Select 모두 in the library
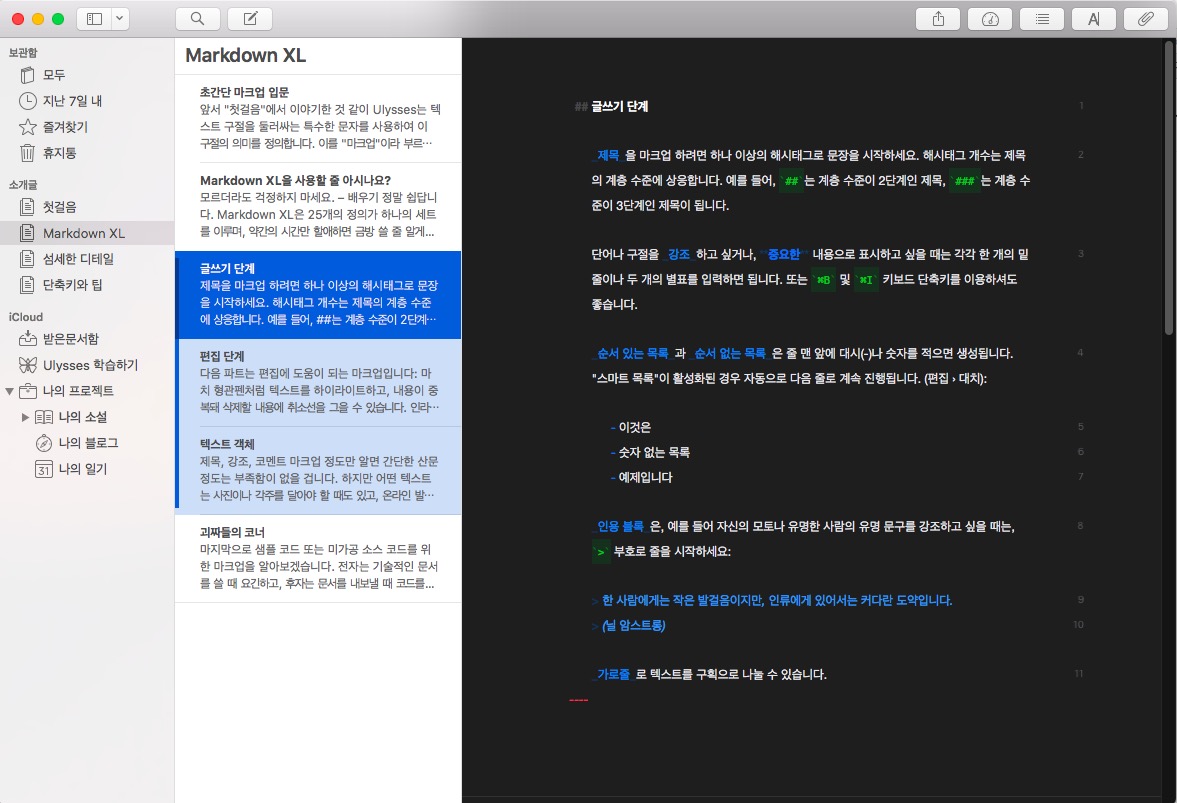Screen dimensions: 1177x803 tap(87, 75)
